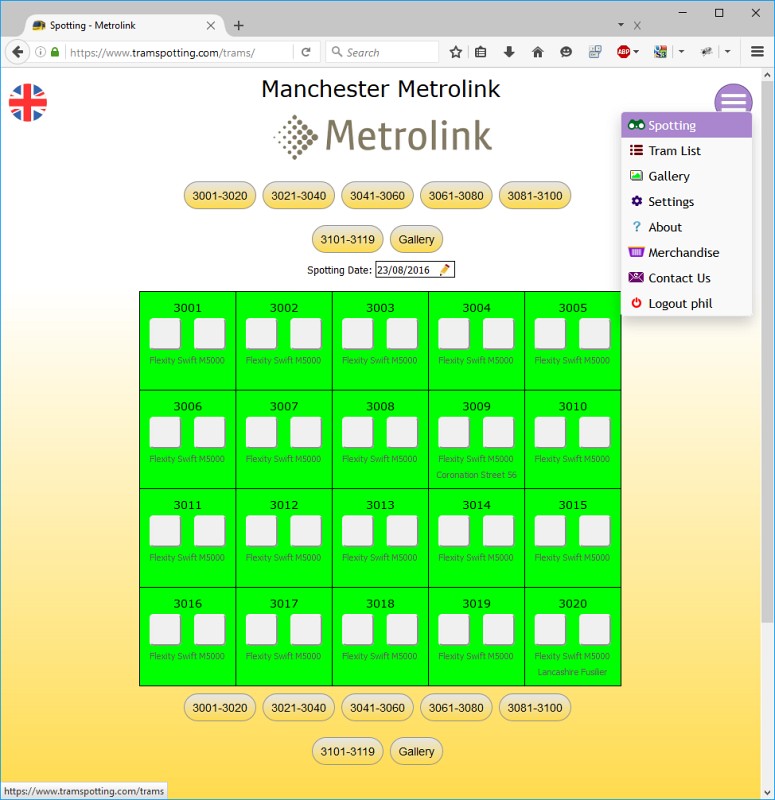Open the downloads arrow icon

[509, 52]
